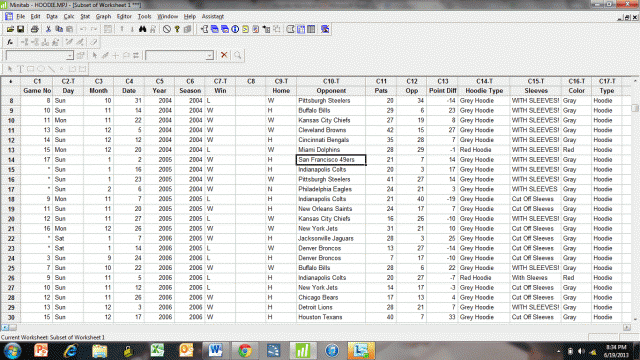This screenshot has width=640, height=360.
Task: Click the 'Red Hoodie' cell in row 13
Action: point(484,150)
